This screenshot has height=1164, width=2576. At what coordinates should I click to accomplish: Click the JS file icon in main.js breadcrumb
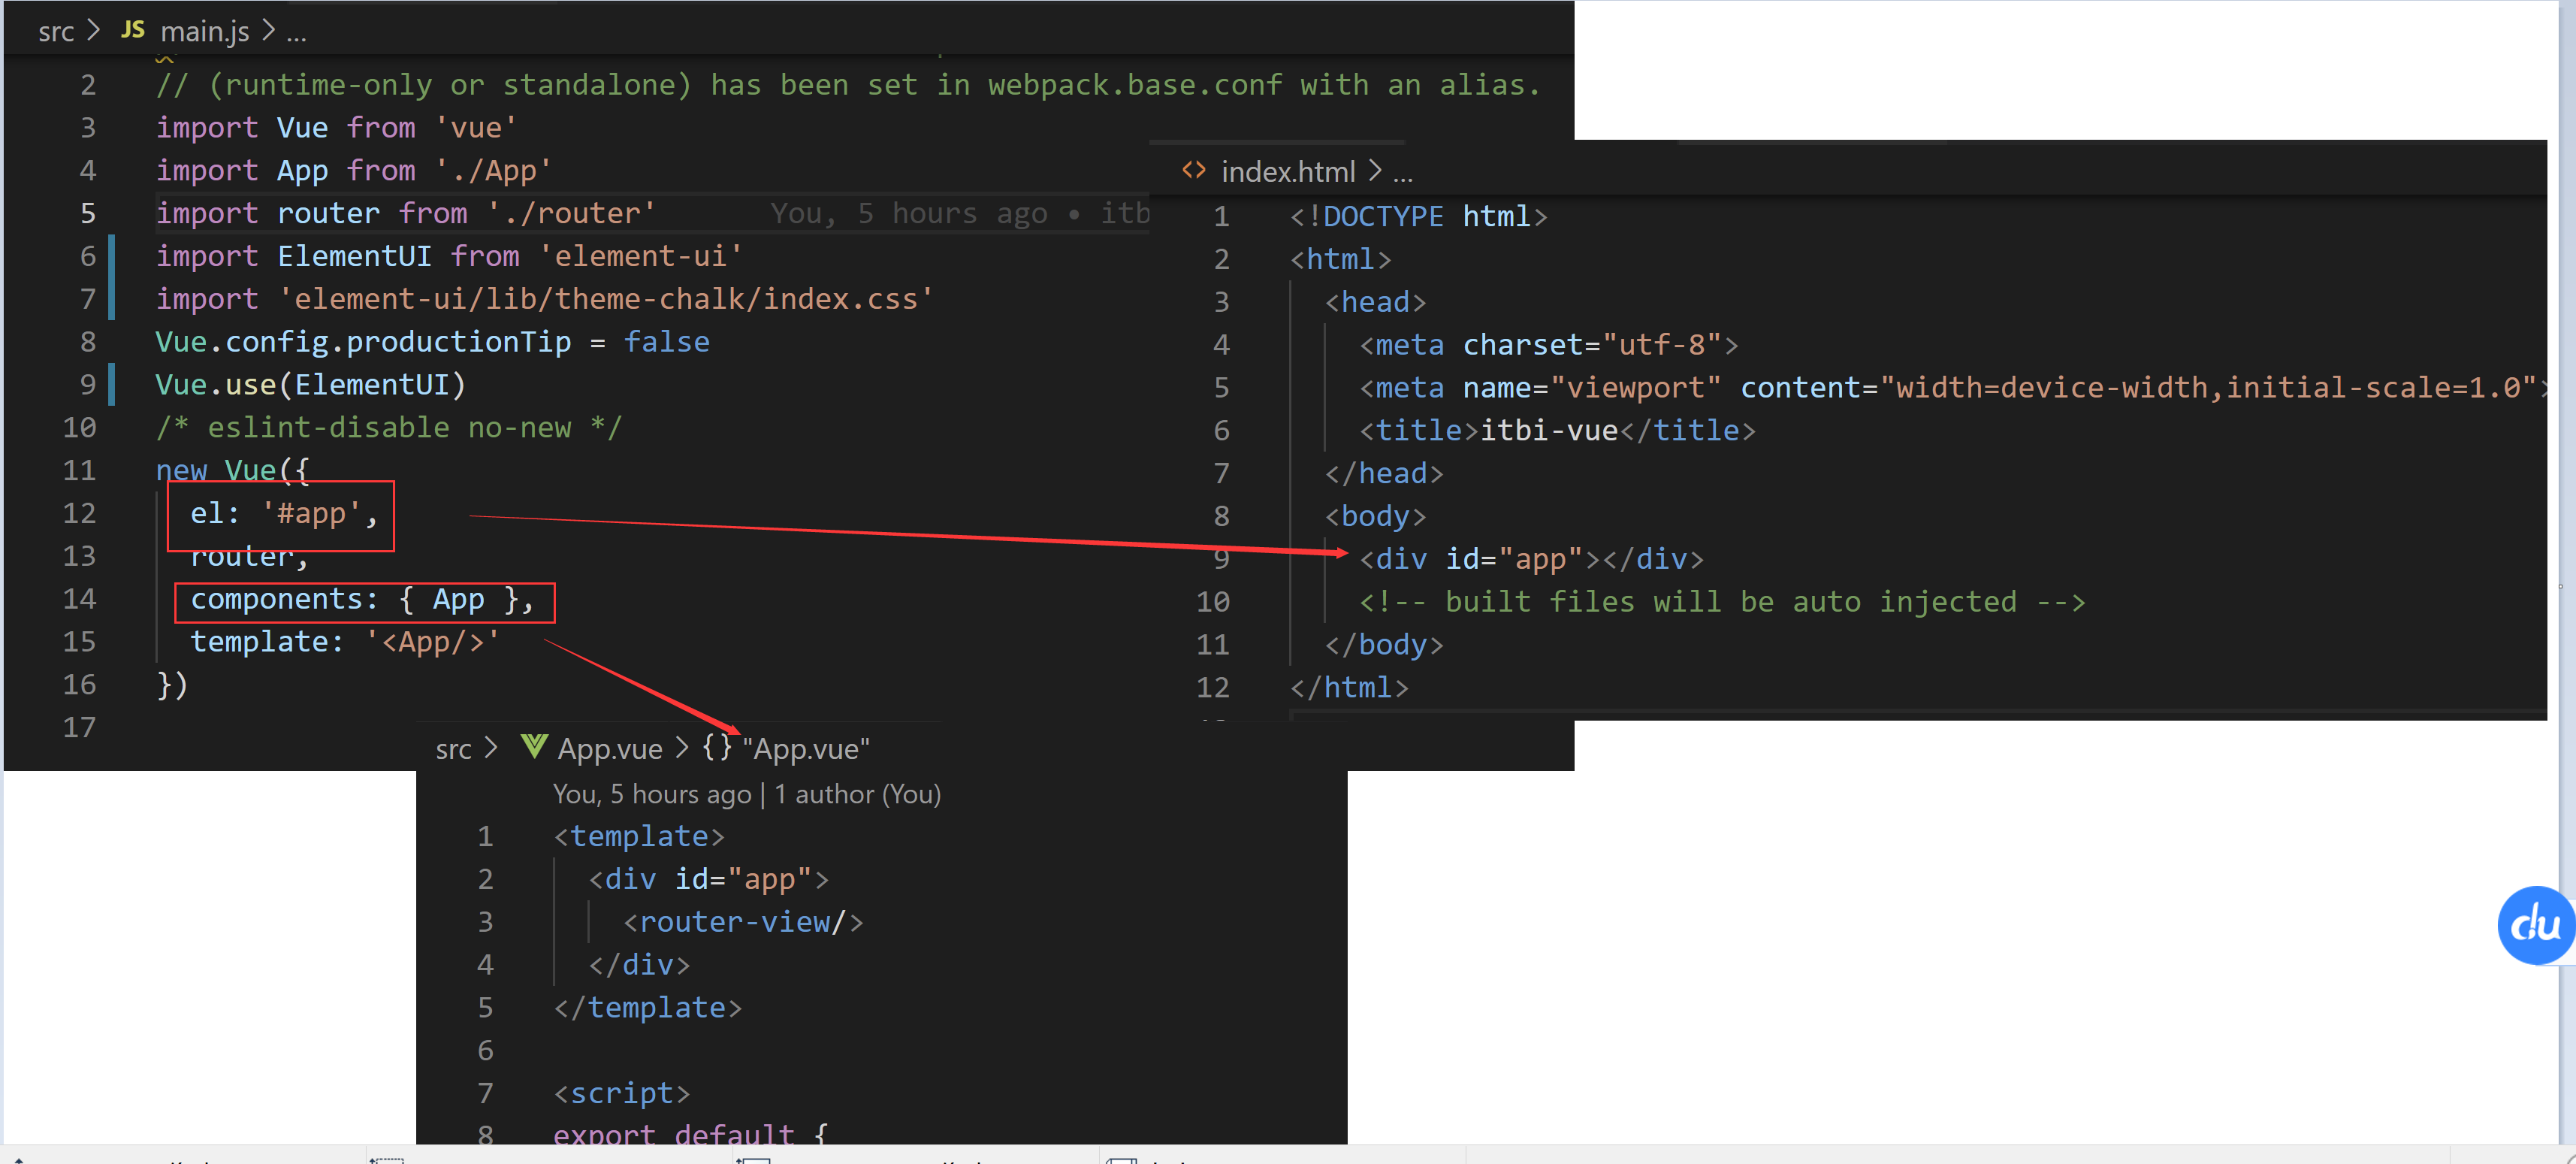pyautogui.click(x=132, y=30)
